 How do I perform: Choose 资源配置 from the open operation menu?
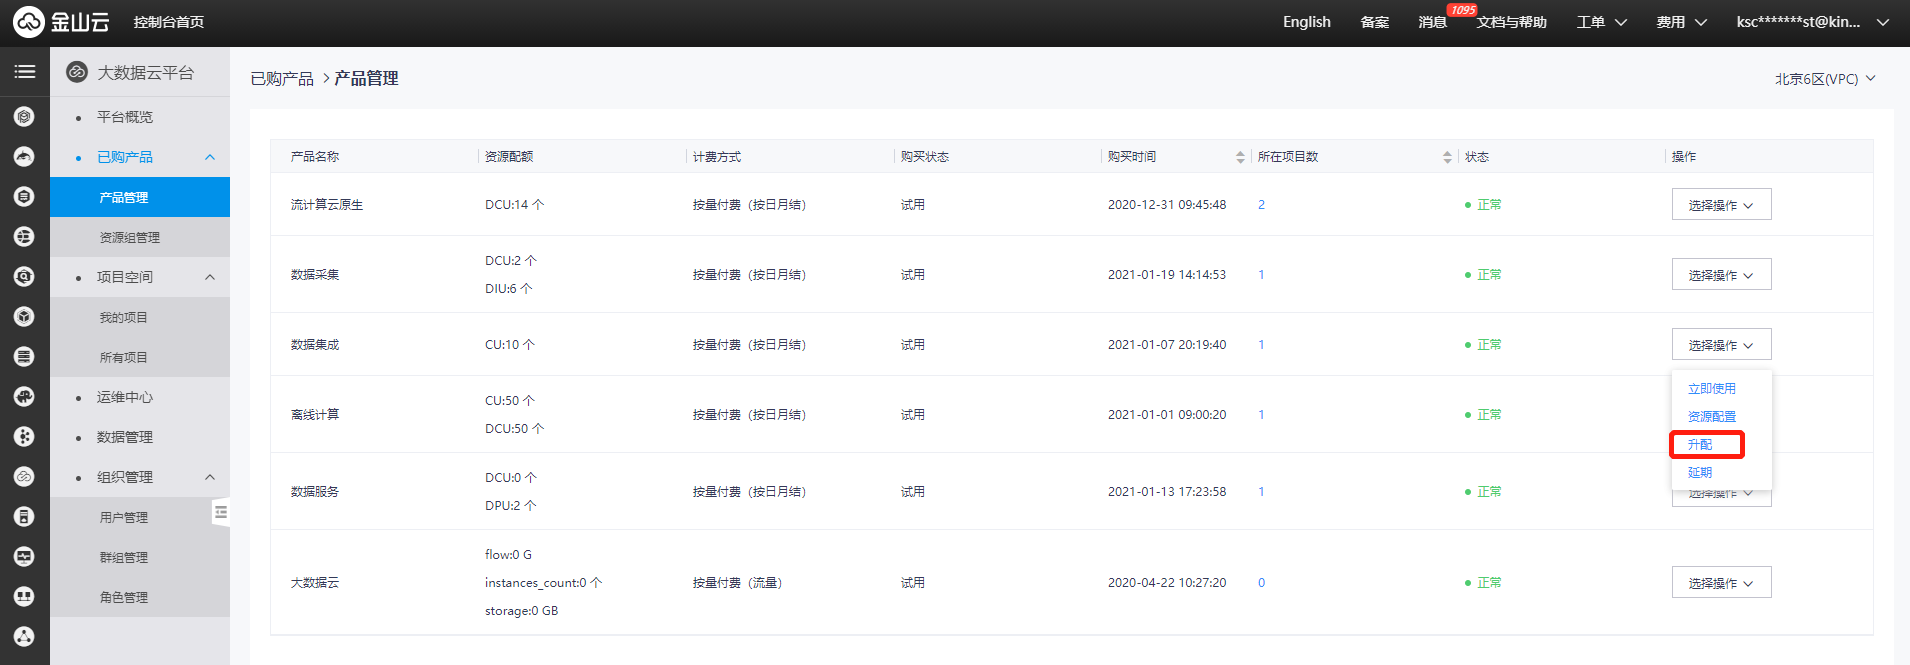[1712, 417]
